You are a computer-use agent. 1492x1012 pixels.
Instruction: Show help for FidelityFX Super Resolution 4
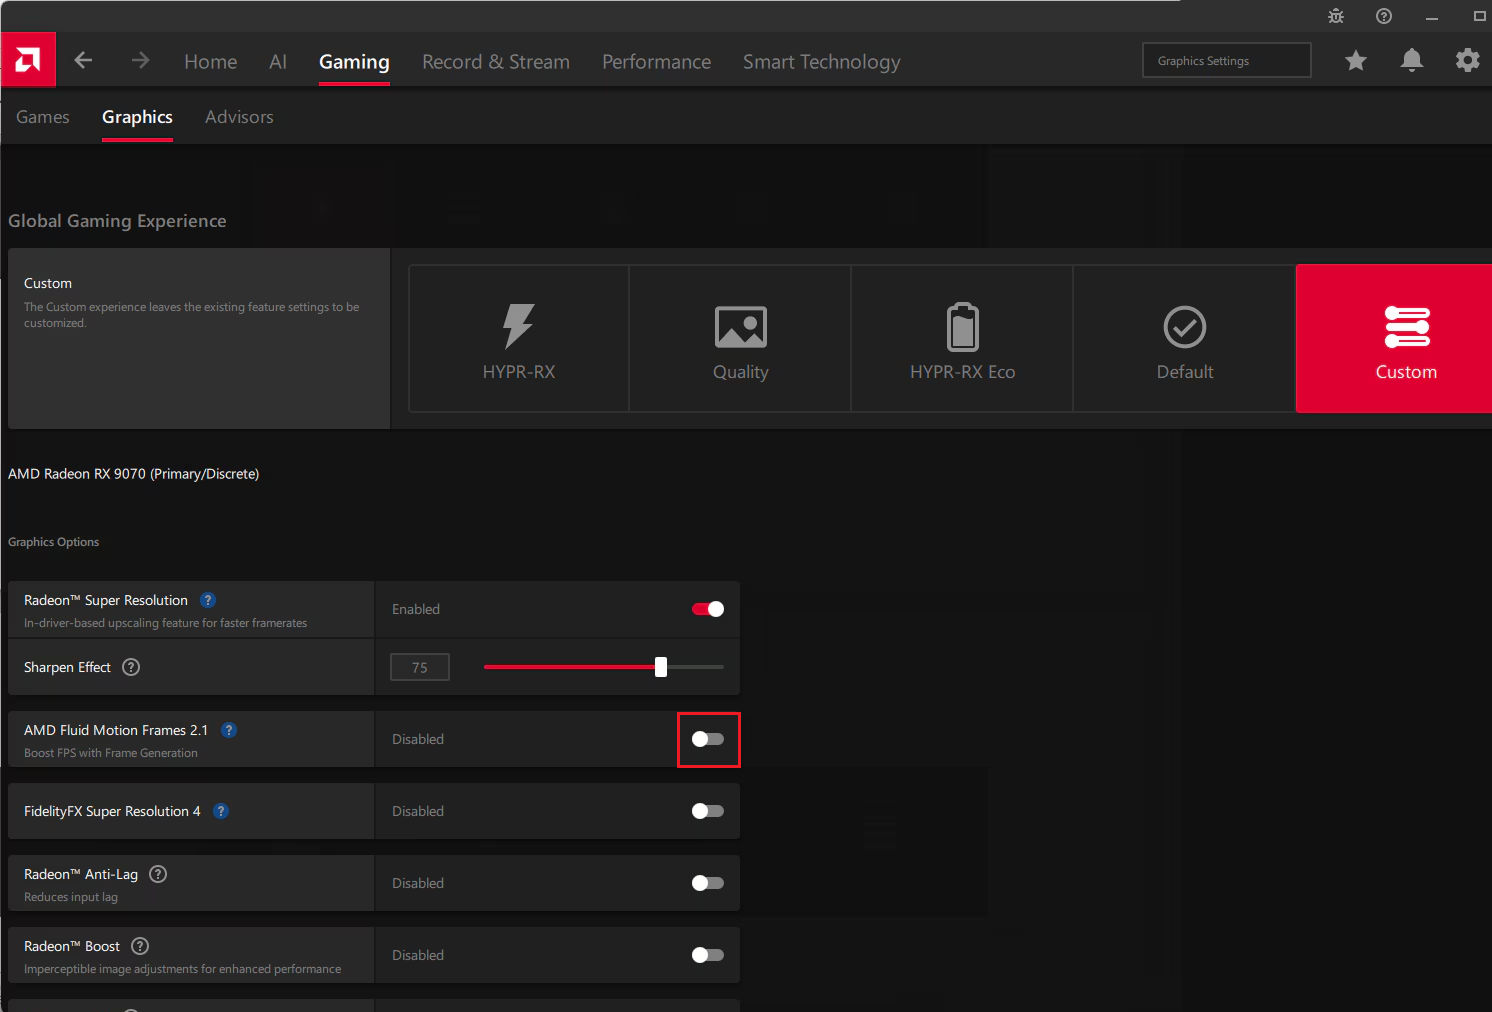(x=221, y=811)
